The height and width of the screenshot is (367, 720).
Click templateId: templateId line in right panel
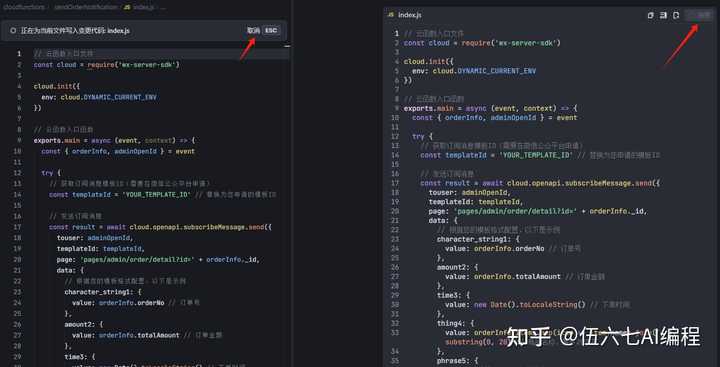coord(476,202)
